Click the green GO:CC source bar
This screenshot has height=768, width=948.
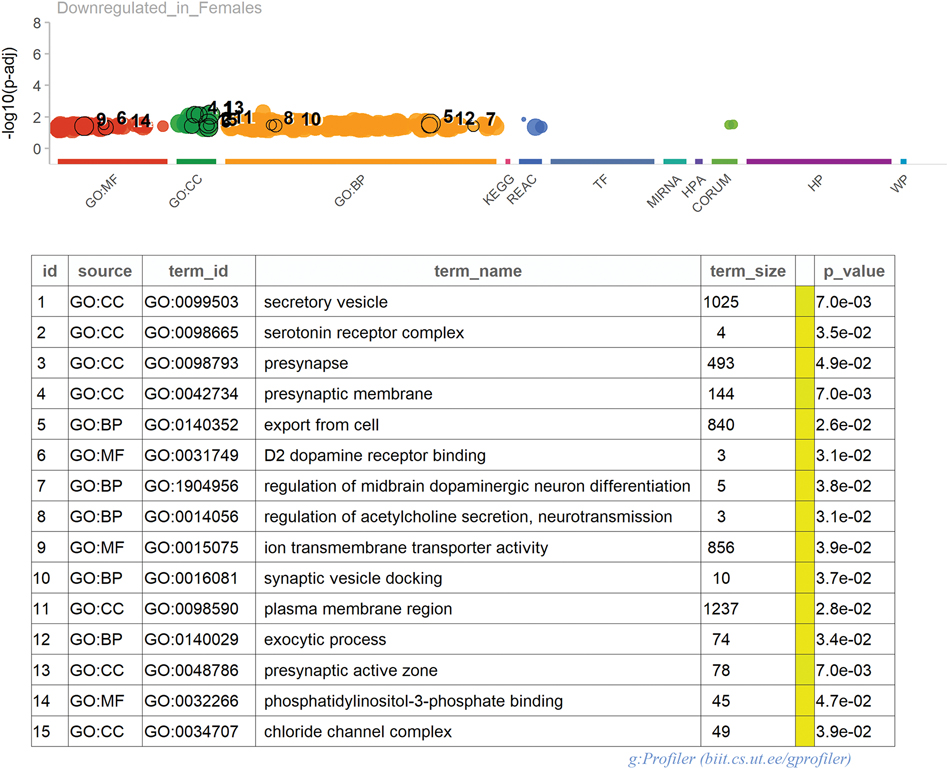(x=196, y=161)
